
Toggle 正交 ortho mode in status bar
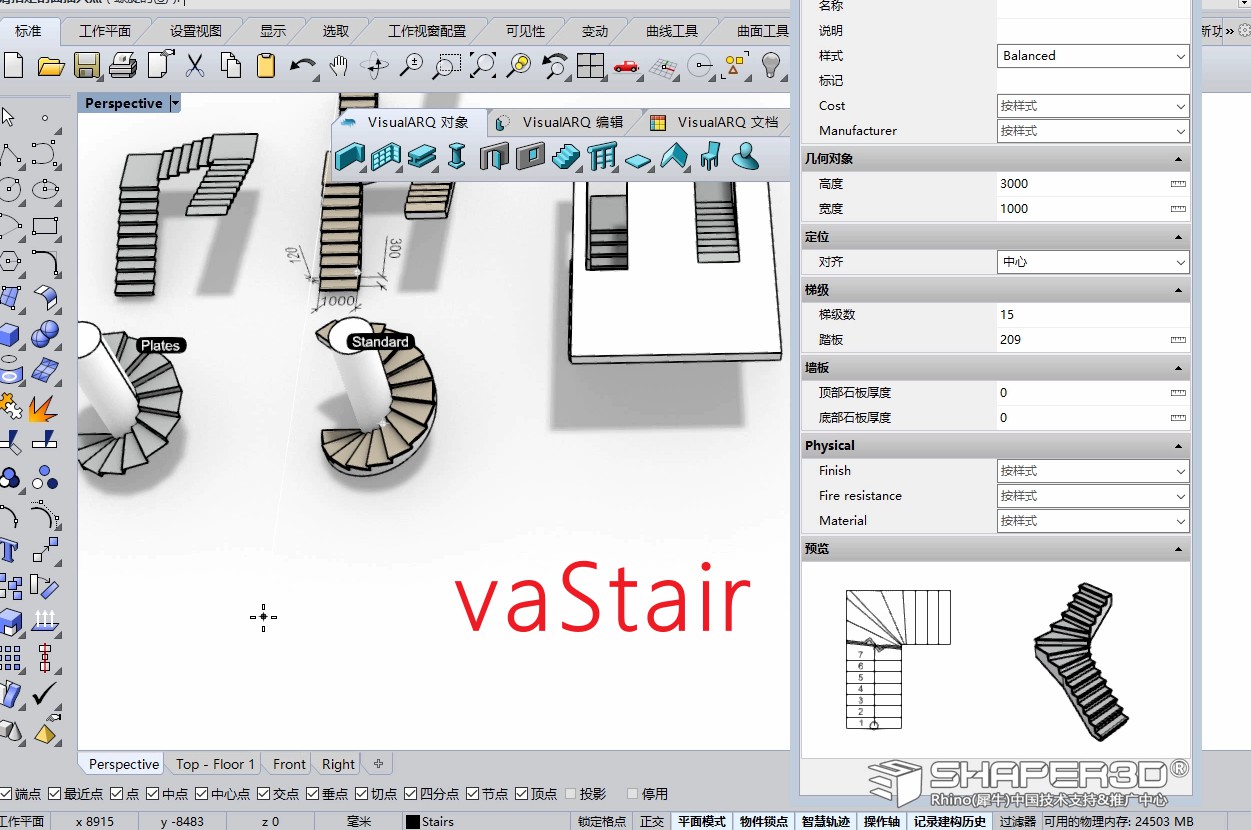click(652, 821)
